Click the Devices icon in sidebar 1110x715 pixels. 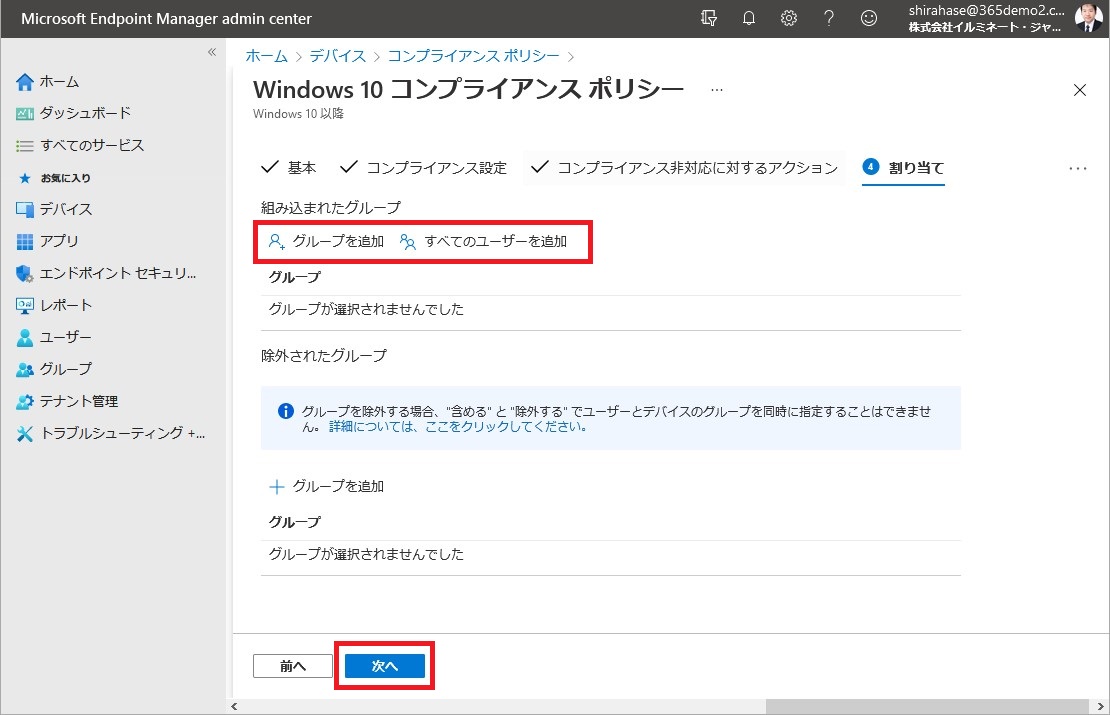pyautogui.click(x=25, y=210)
